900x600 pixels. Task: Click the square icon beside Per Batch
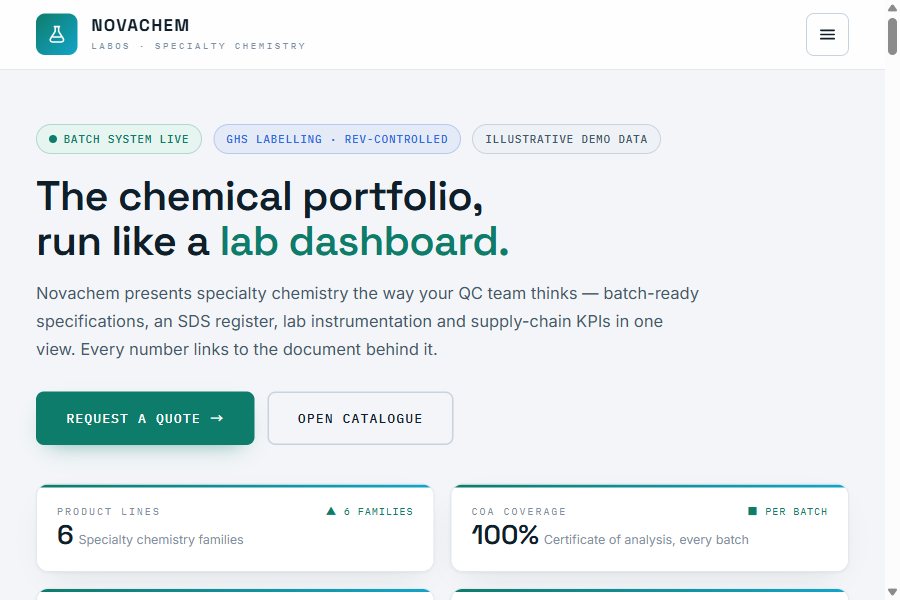(x=752, y=511)
